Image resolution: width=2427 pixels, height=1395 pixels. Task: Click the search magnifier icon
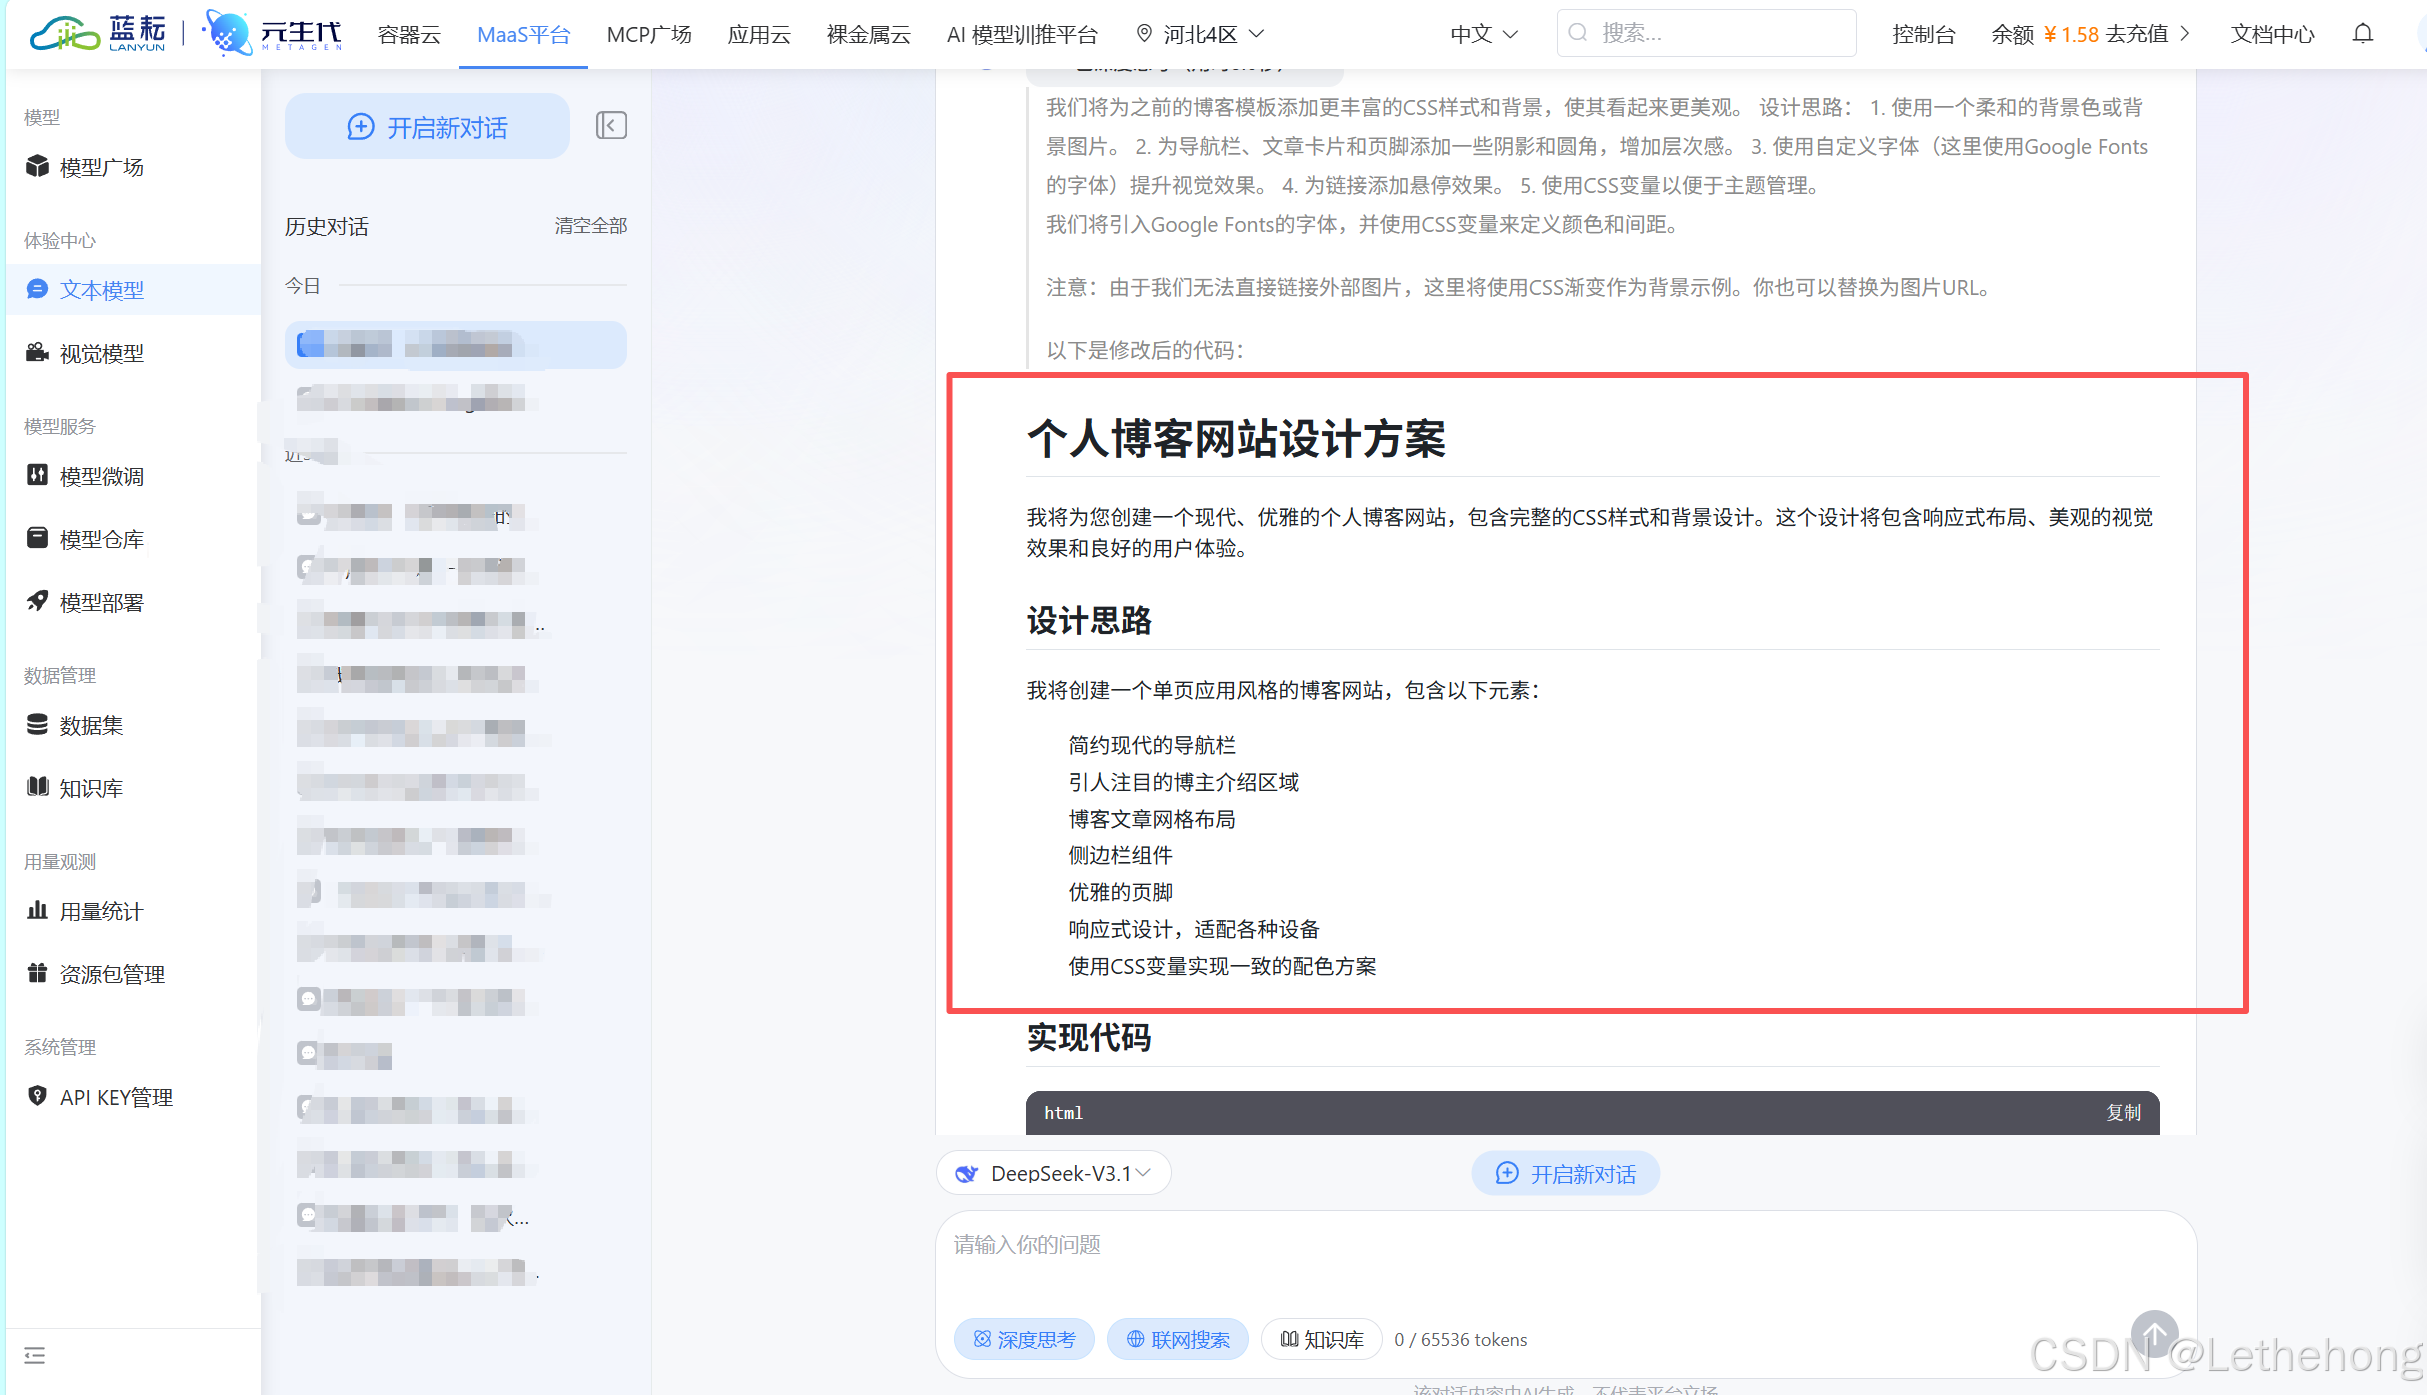tap(1578, 33)
